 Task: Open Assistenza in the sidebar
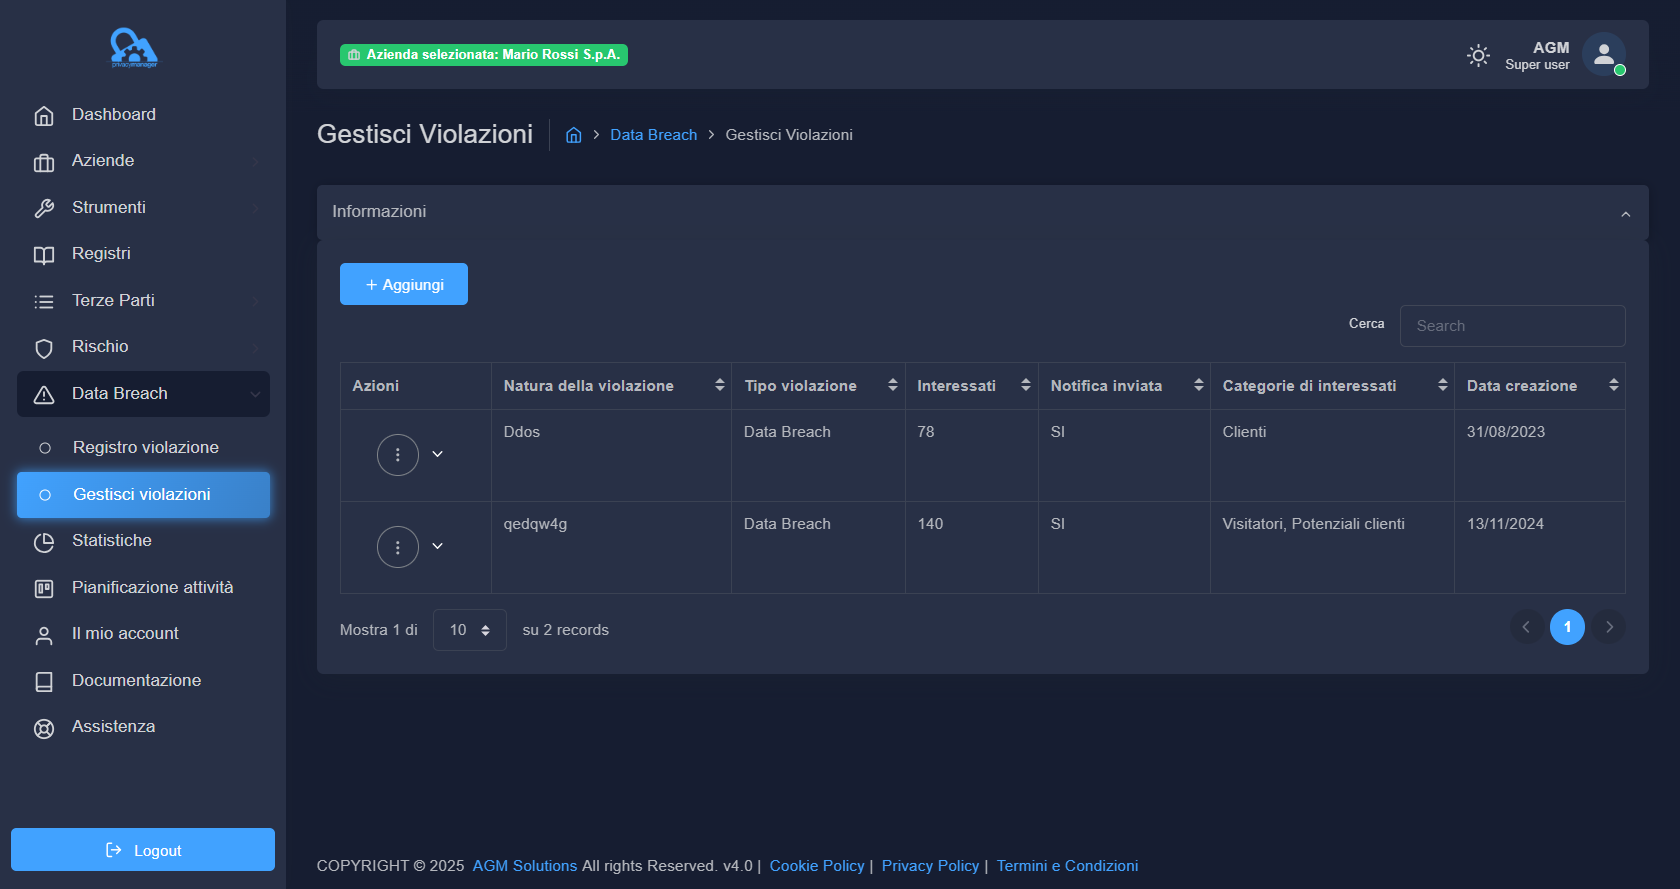[x=113, y=727]
